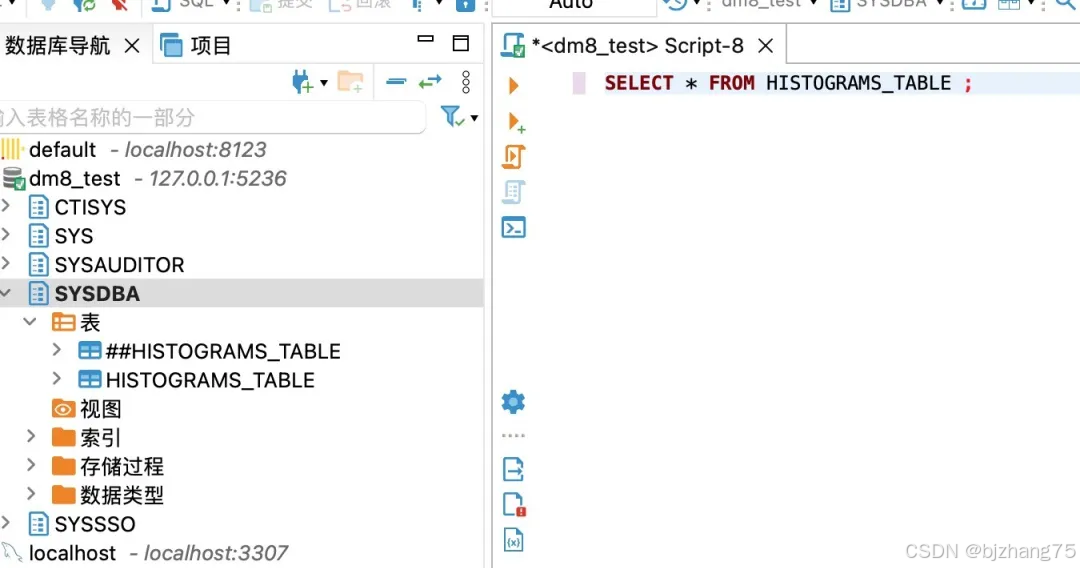Expand the CTISYS schema node
Image resolution: width=1080 pixels, height=568 pixels.
click(6, 206)
